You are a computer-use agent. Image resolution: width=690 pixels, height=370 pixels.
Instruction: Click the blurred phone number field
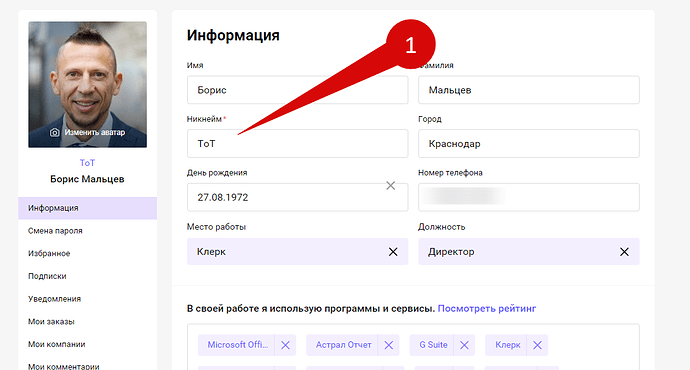point(529,197)
